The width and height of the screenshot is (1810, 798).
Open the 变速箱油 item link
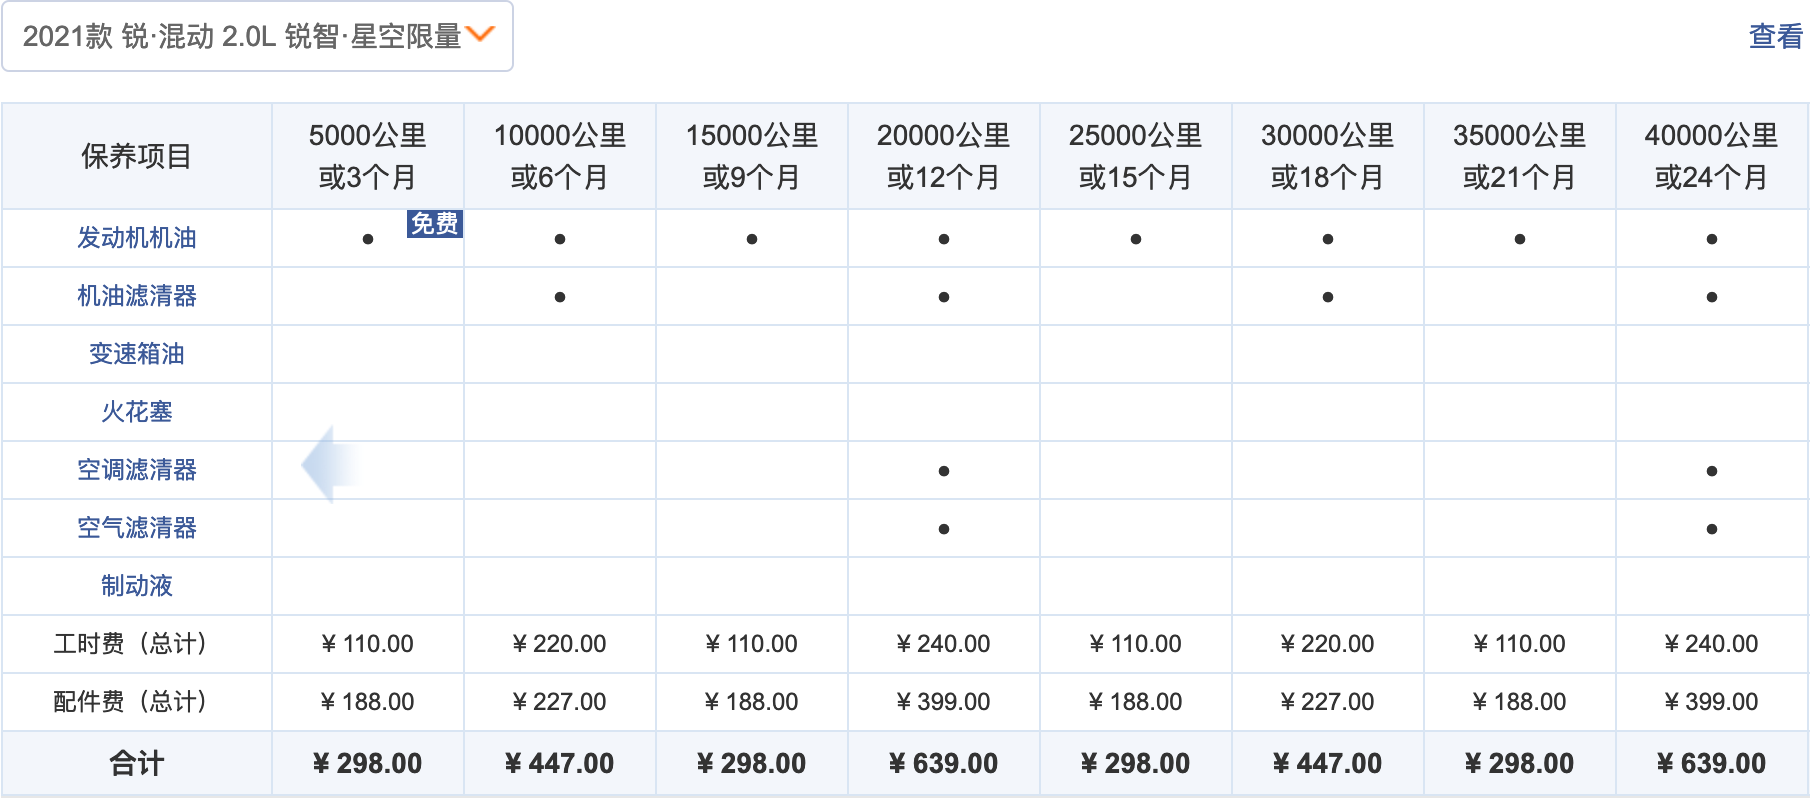point(137,354)
